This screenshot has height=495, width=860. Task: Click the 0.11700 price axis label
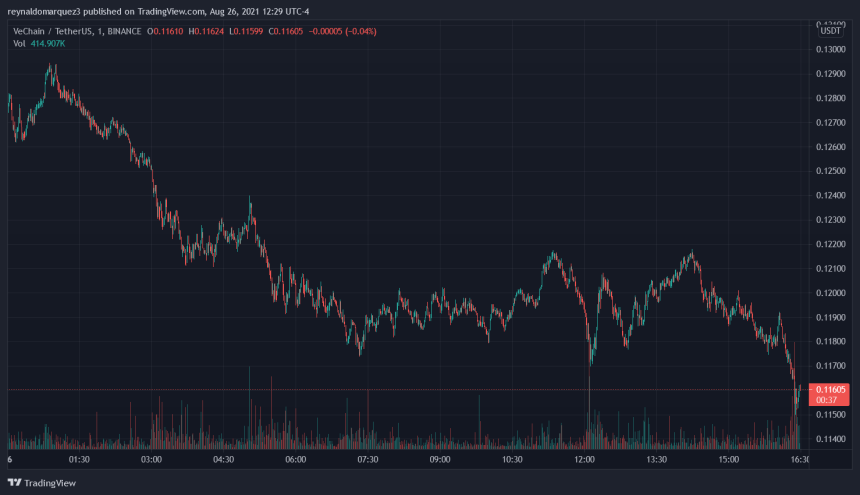(830, 366)
